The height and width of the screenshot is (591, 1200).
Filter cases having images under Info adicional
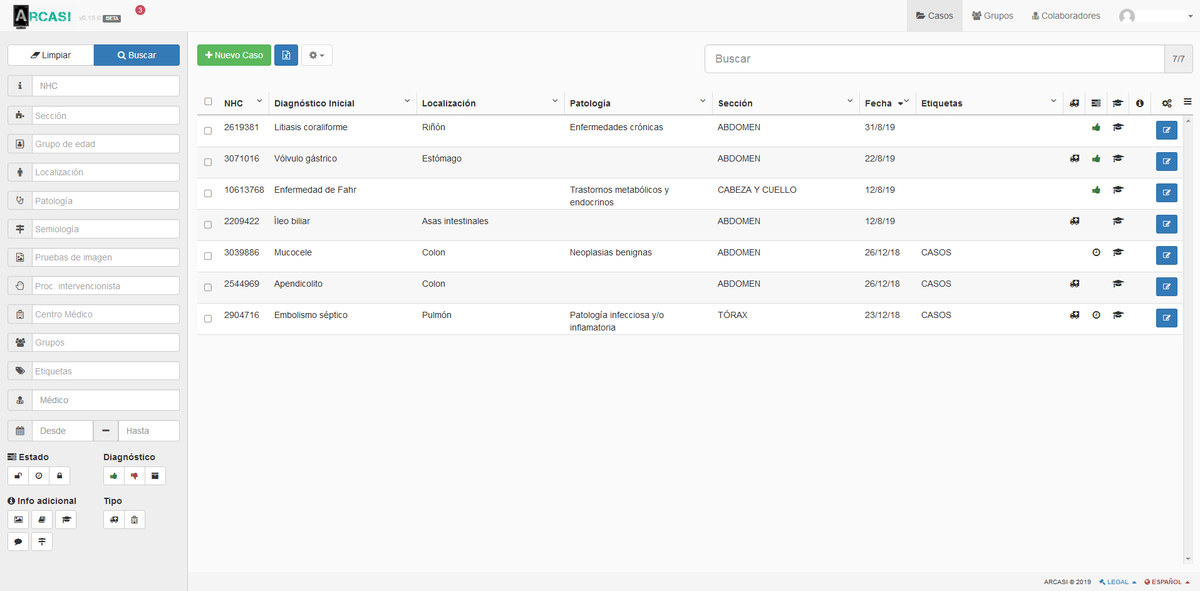tap(18, 520)
